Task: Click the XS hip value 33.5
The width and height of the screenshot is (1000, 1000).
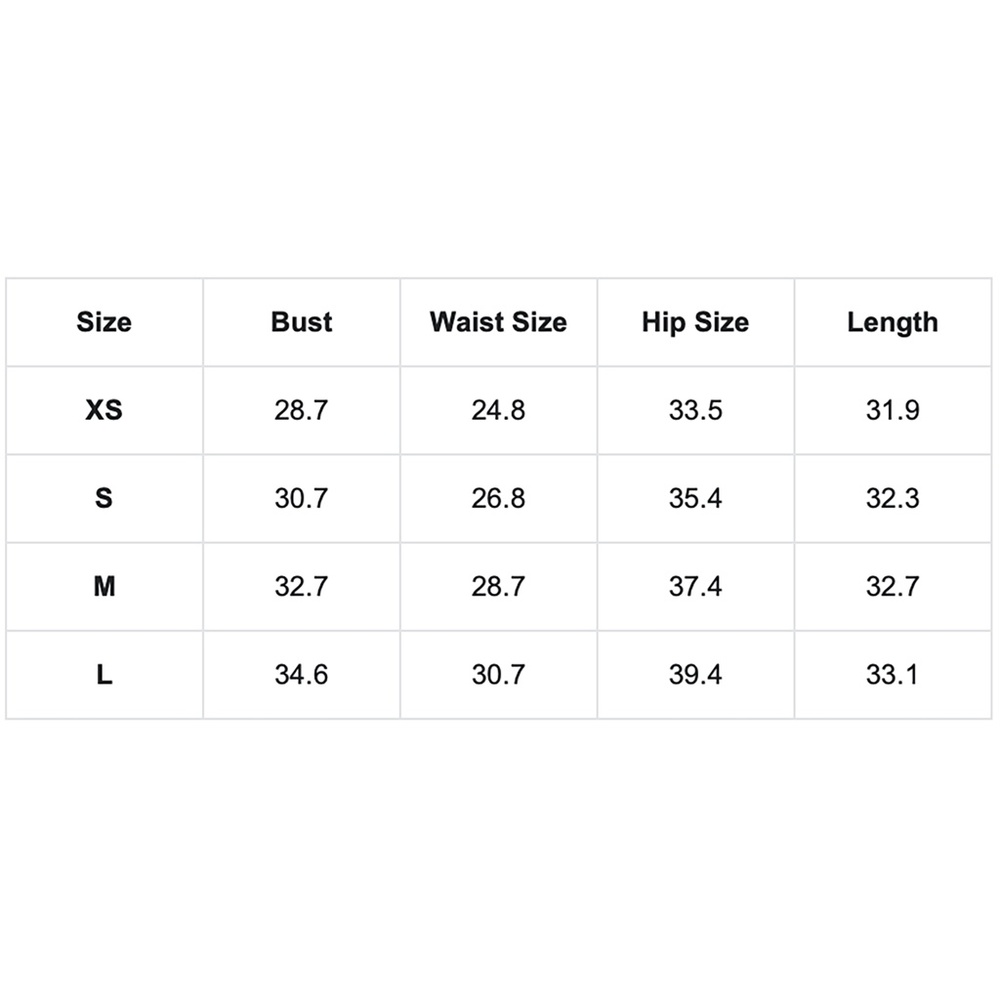Action: click(x=695, y=410)
